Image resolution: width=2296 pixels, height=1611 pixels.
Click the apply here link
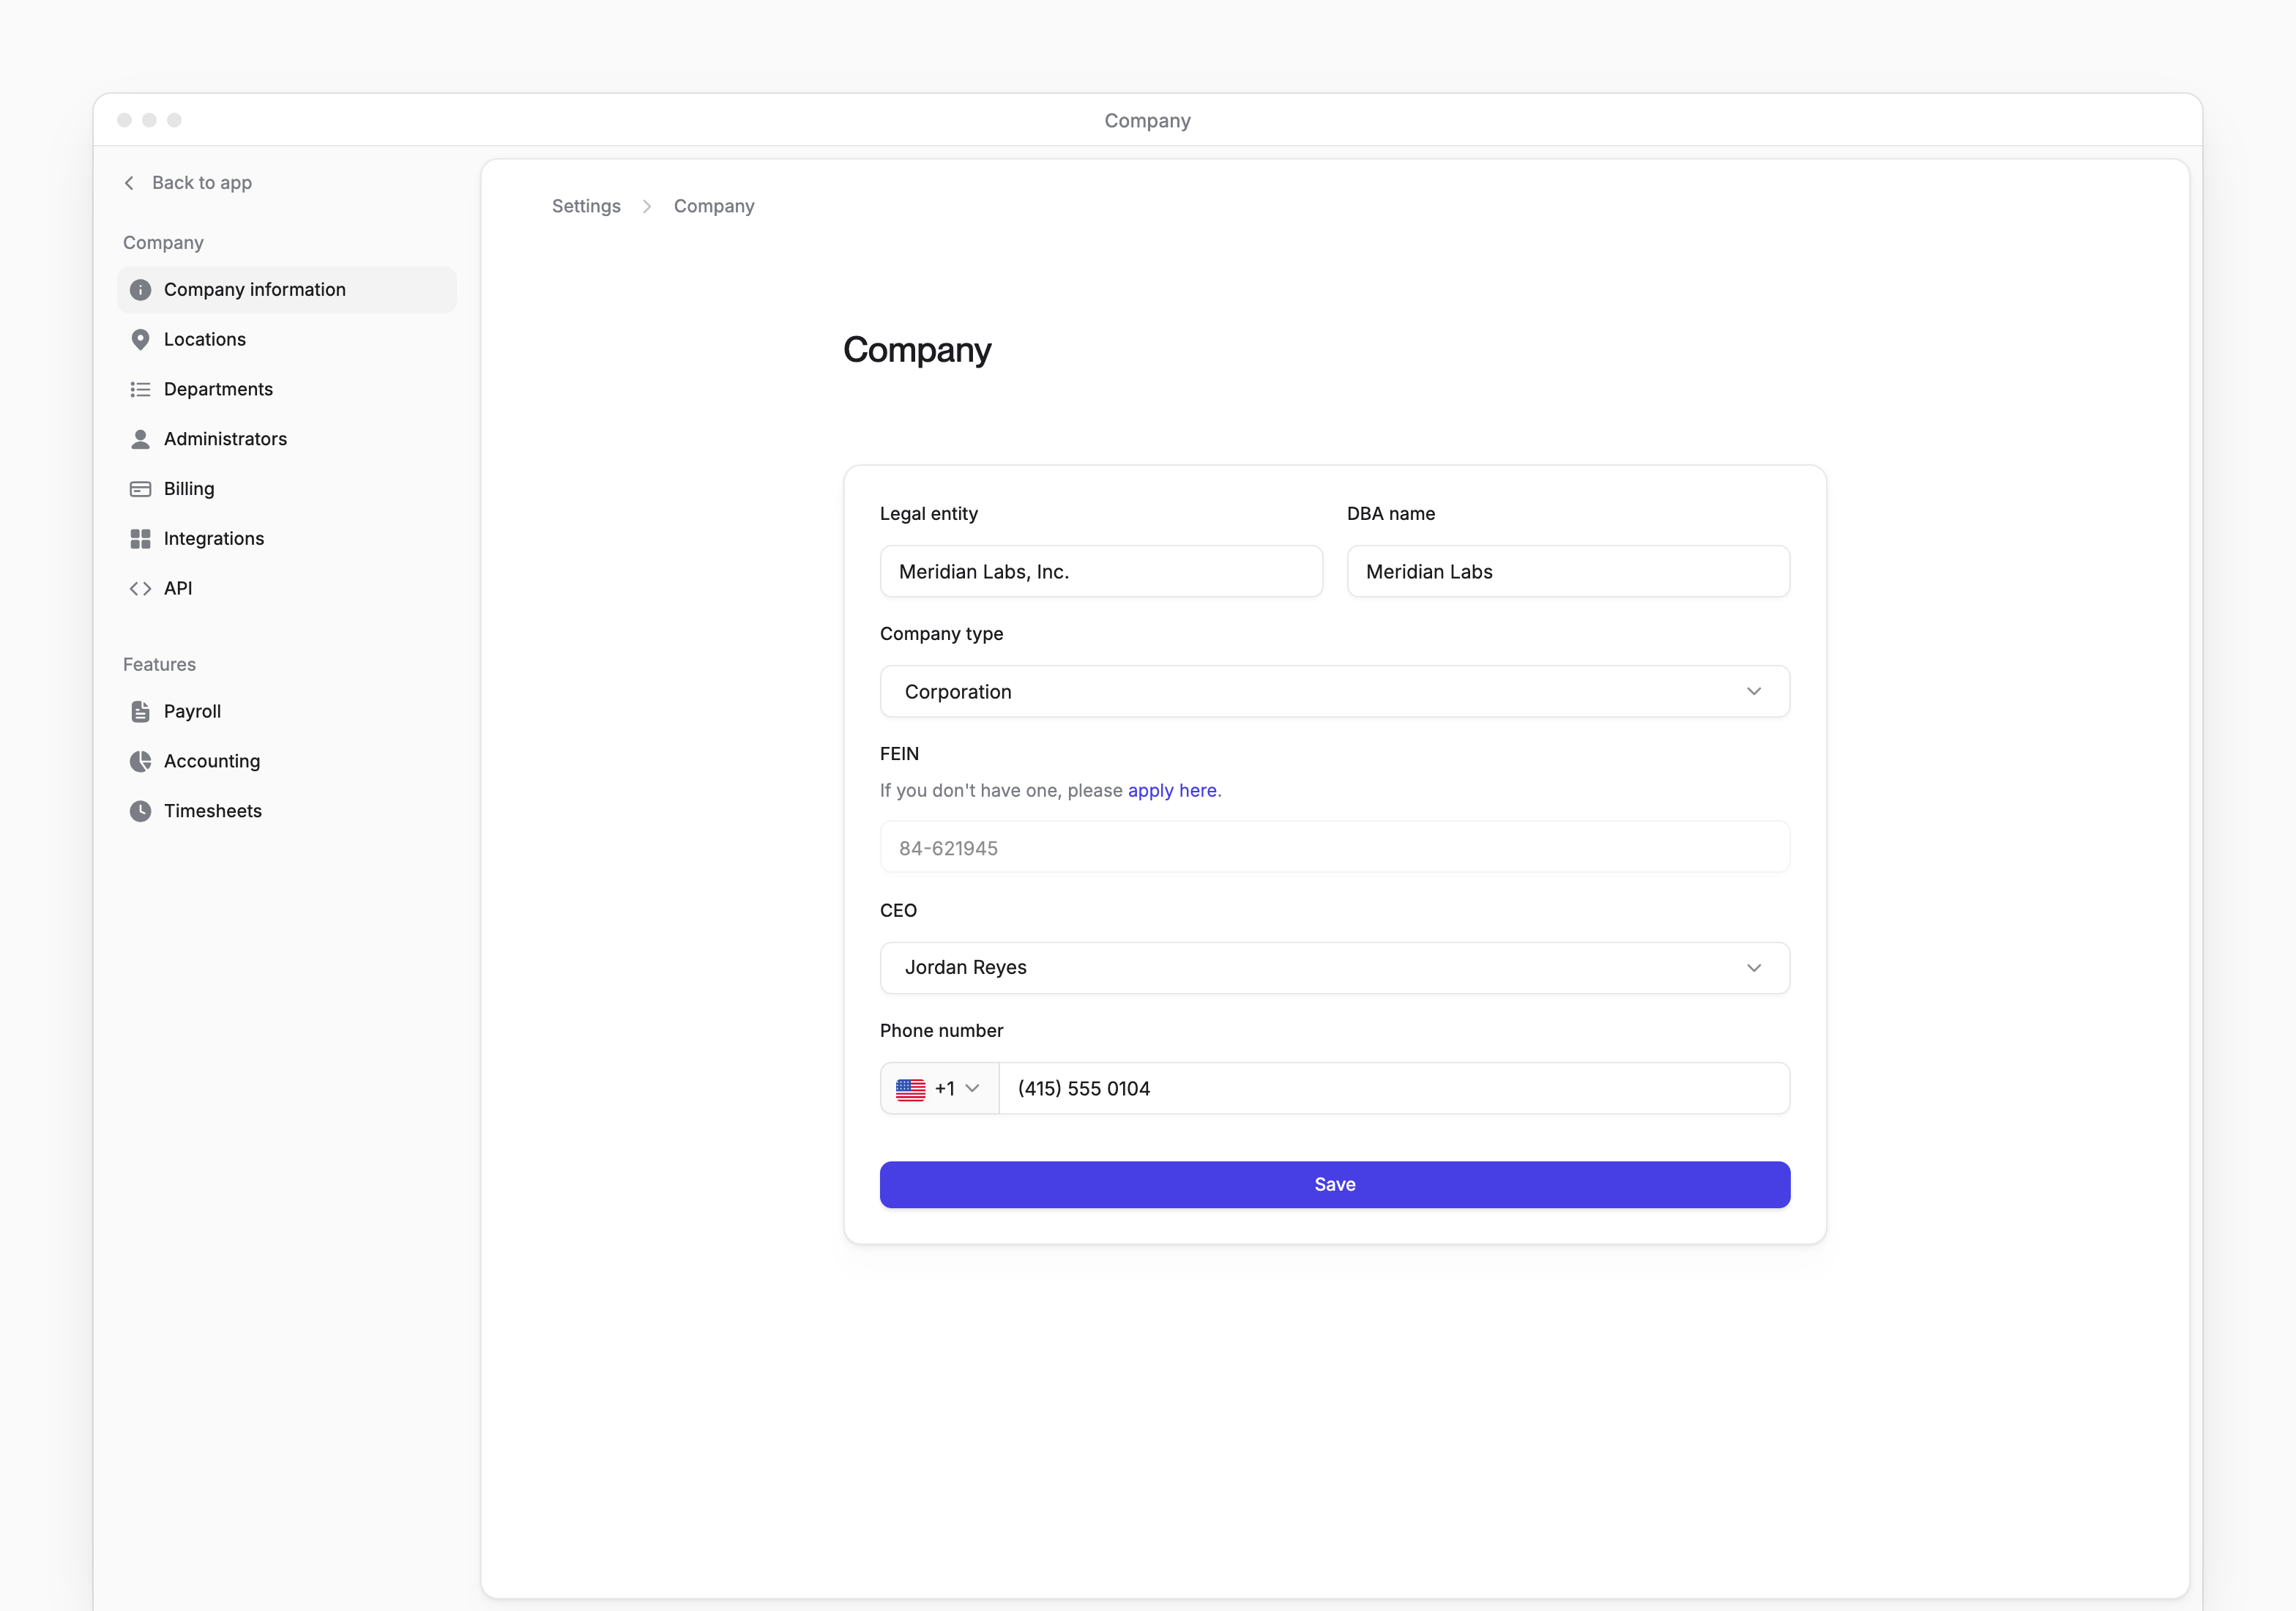click(1172, 791)
